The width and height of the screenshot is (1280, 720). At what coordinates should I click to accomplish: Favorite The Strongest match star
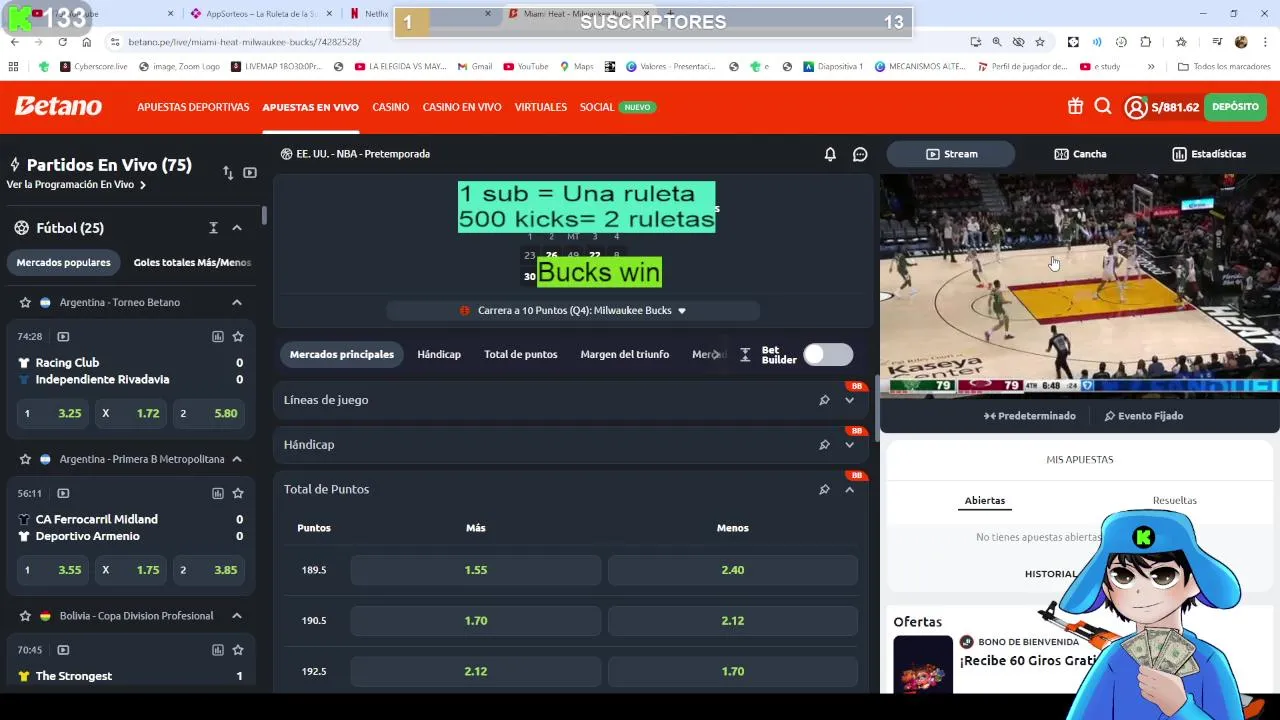pos(238,650)
